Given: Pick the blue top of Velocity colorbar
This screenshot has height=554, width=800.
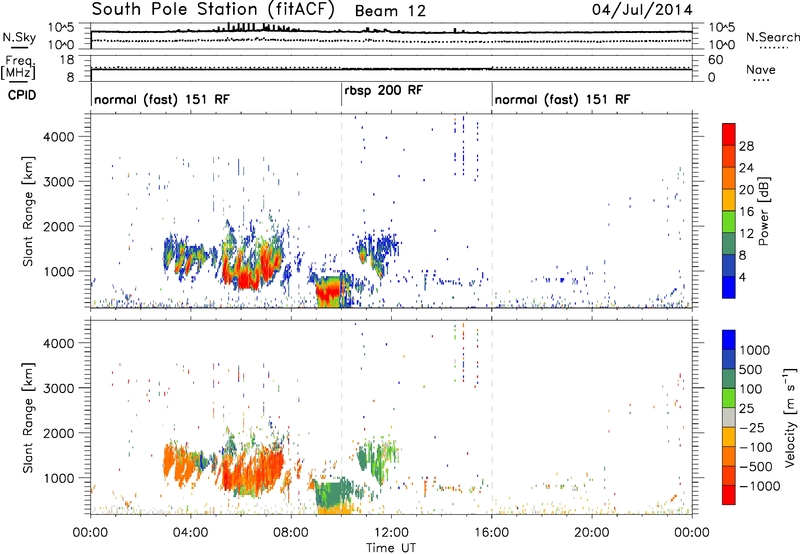Looking at the screenshot, I should pyautogui.click(x=729, y=339).
